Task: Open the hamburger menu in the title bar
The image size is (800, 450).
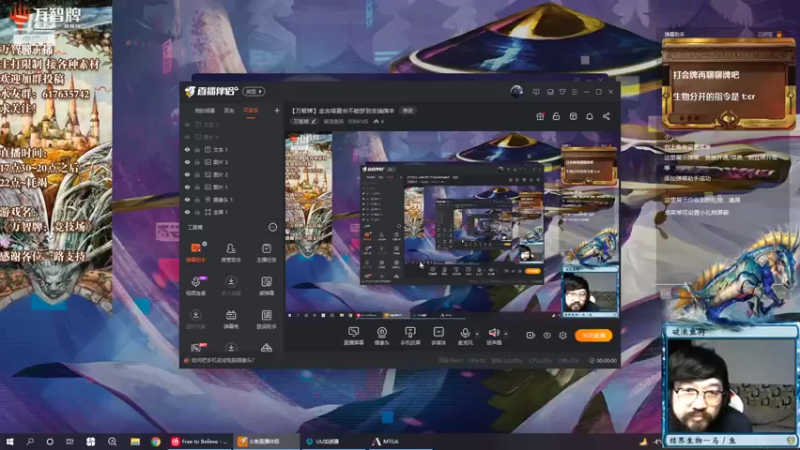Action: tap(574, 92)
